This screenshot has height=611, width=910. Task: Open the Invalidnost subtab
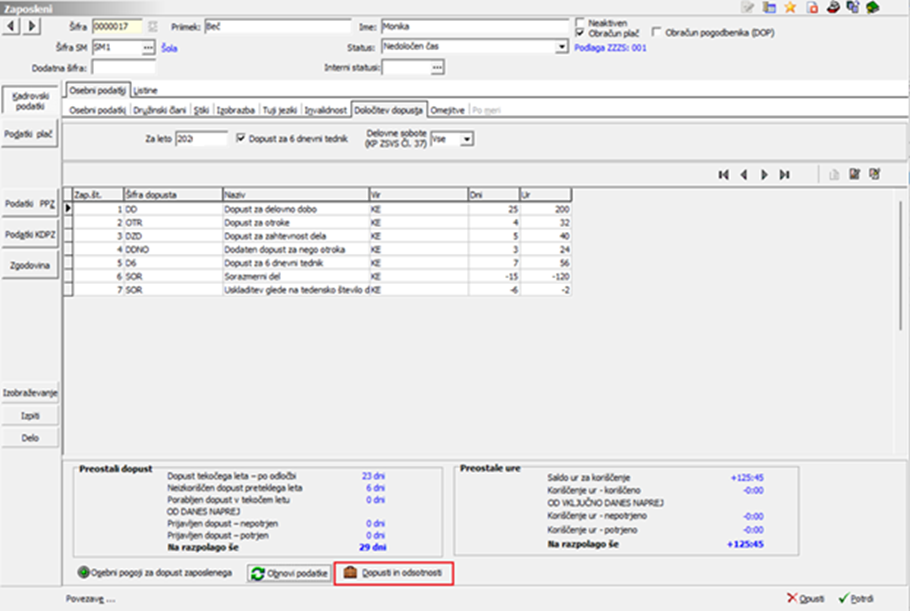point(326,110)
